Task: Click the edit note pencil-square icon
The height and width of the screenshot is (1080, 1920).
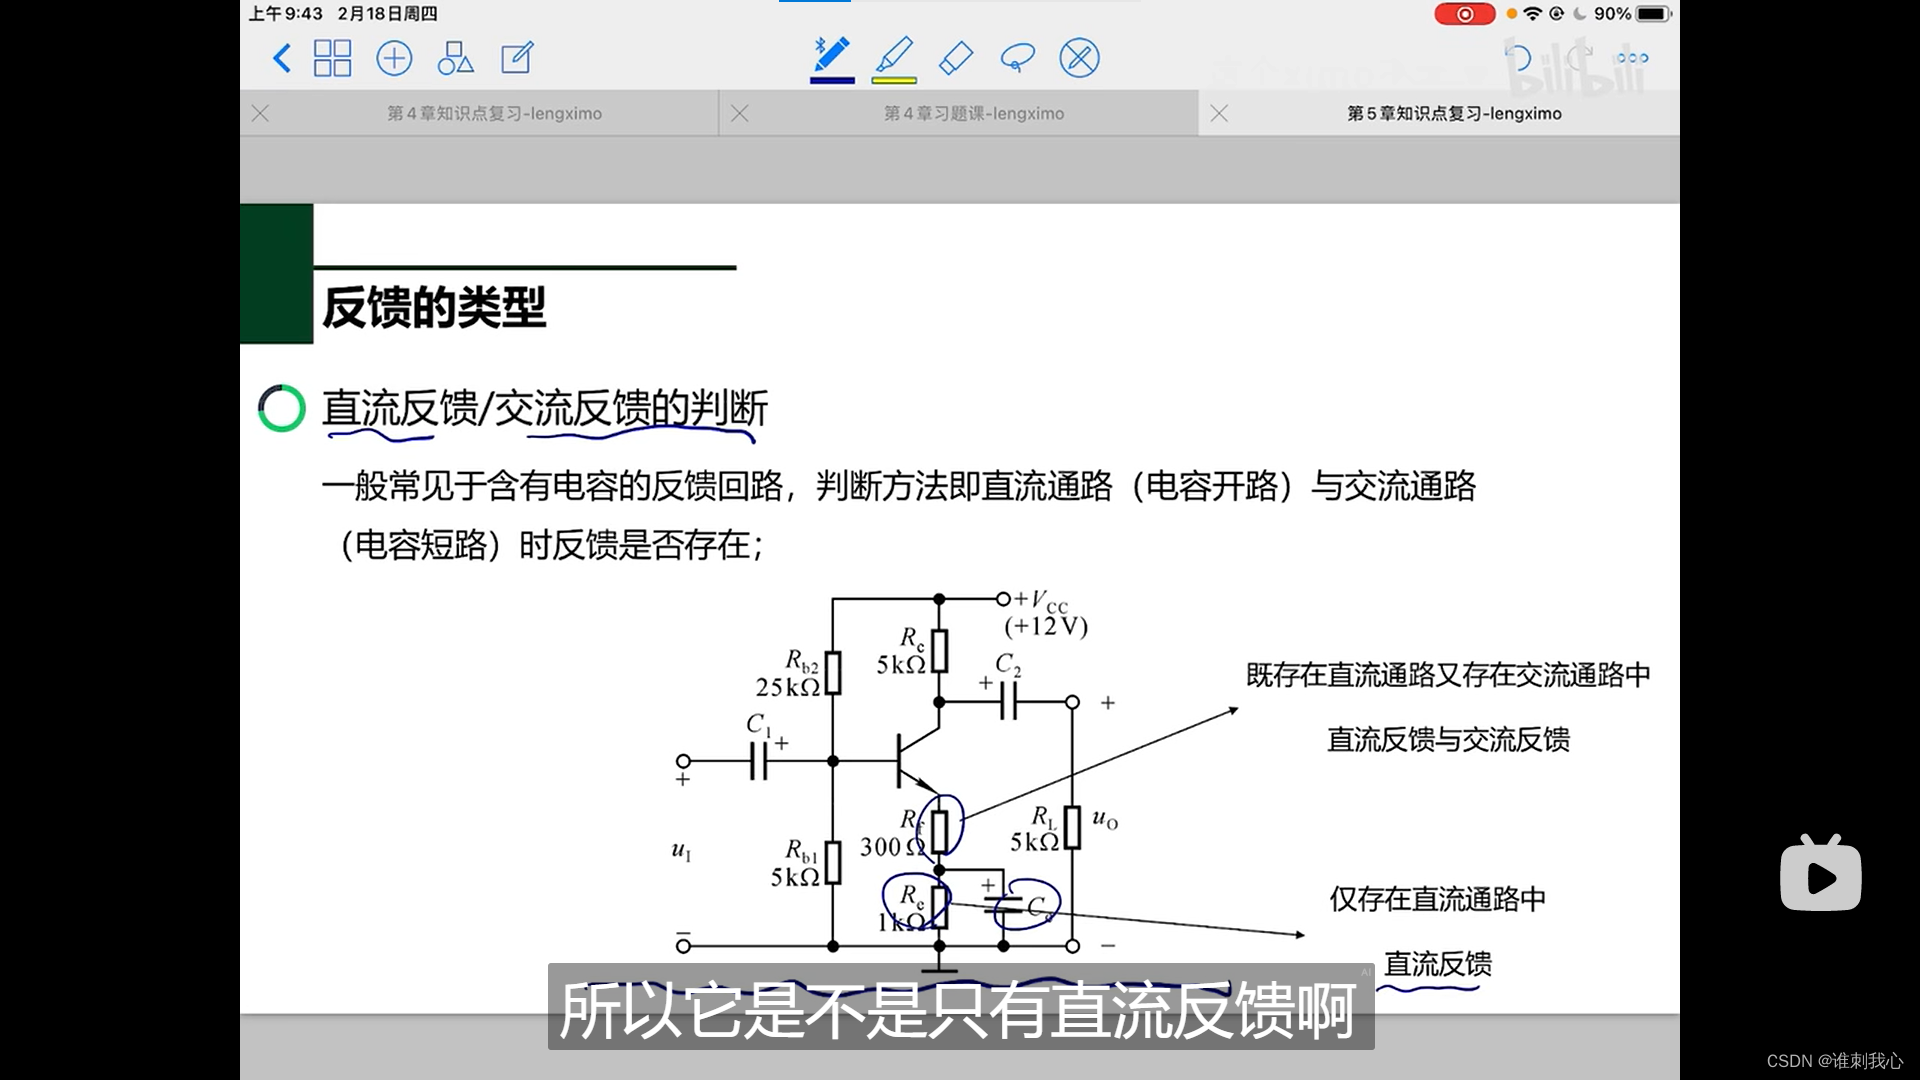Action: click(x=517, y=58)
